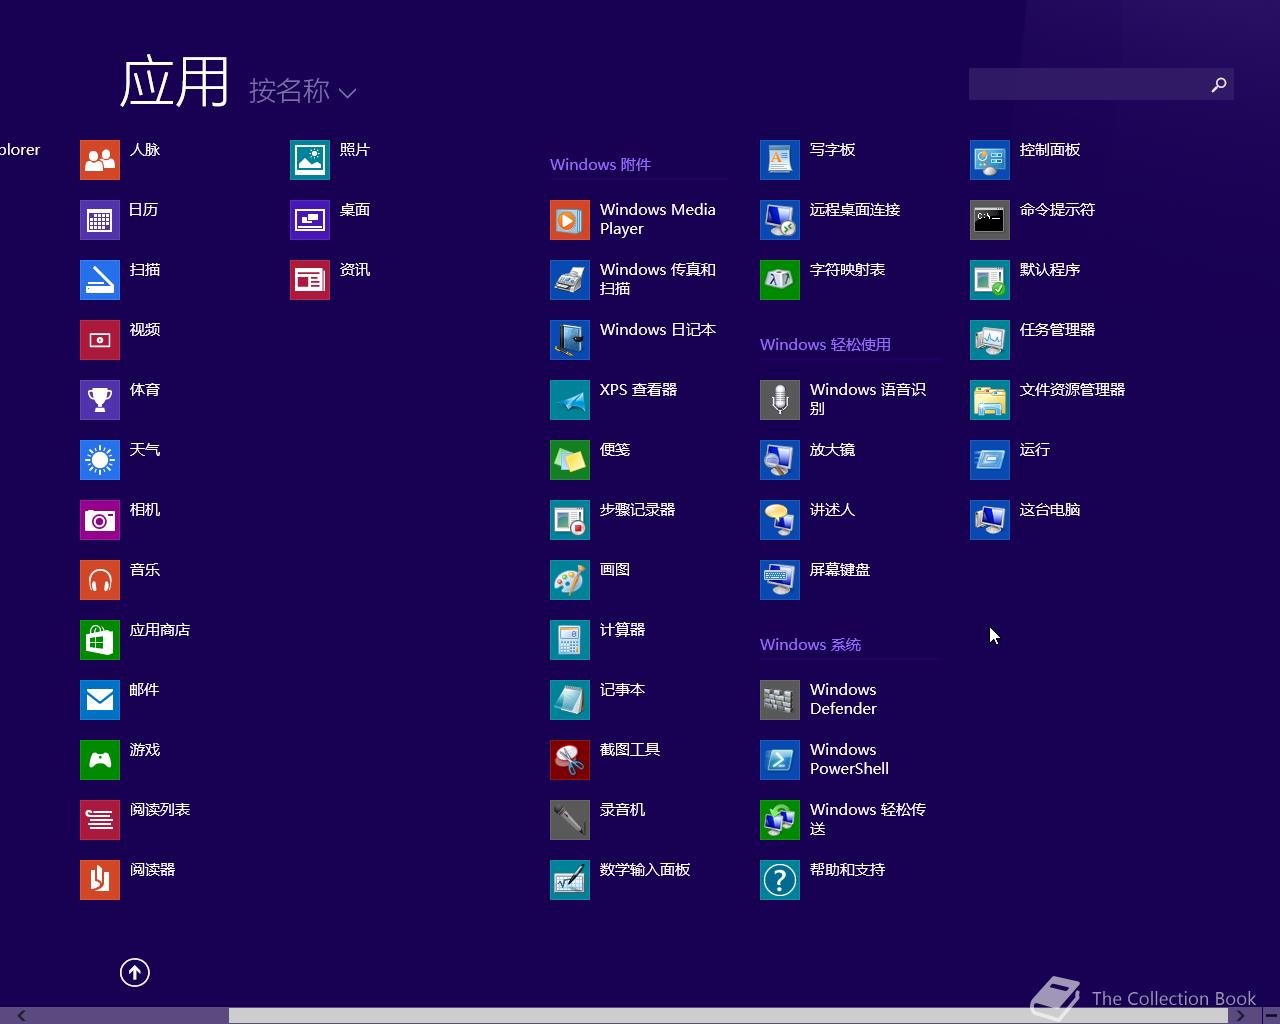Launch the 讲述人 narrator icon
The image size is (1280, 1024).
(x=780, y=520)
